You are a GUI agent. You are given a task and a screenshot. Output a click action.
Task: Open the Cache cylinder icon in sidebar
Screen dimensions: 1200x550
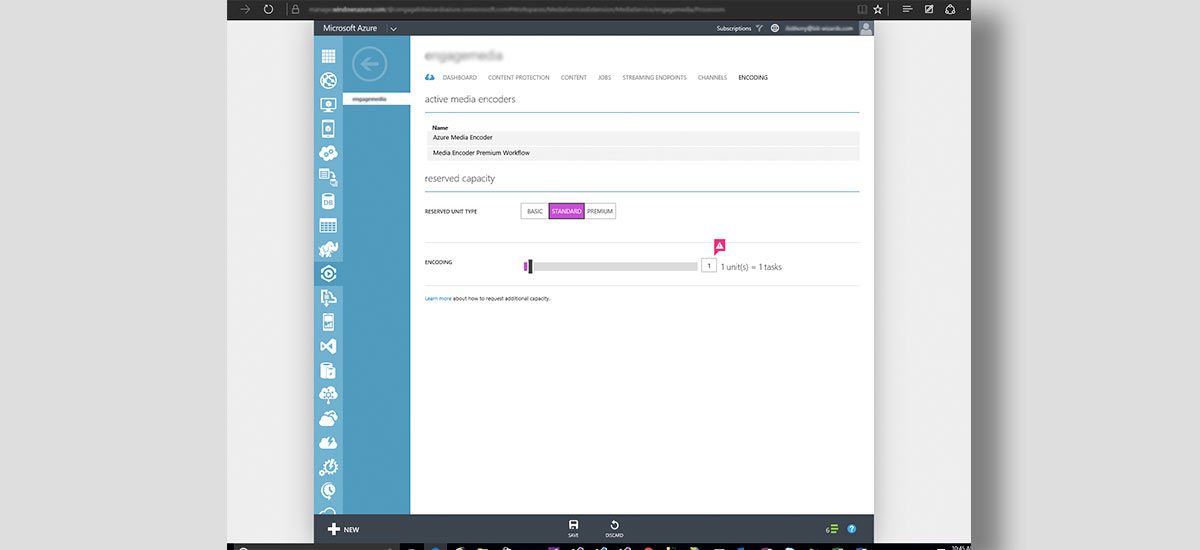coord(328,370)
